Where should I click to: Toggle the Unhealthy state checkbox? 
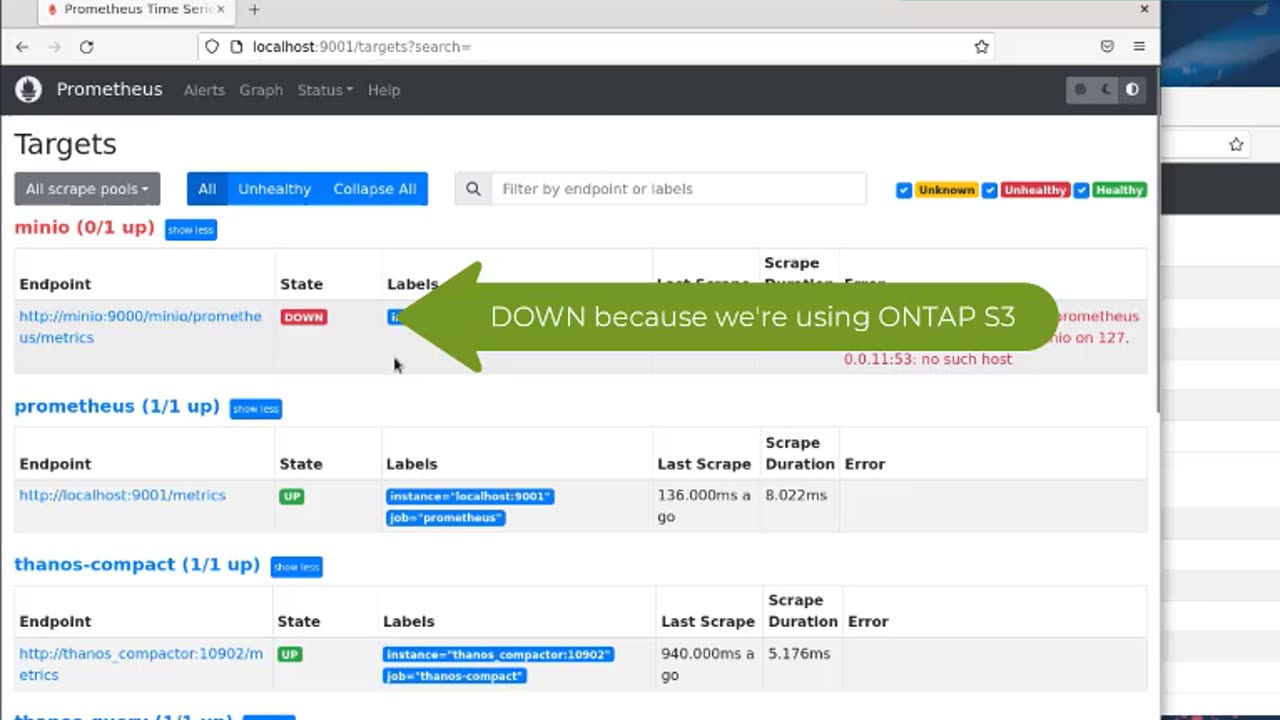pos(990,190)
